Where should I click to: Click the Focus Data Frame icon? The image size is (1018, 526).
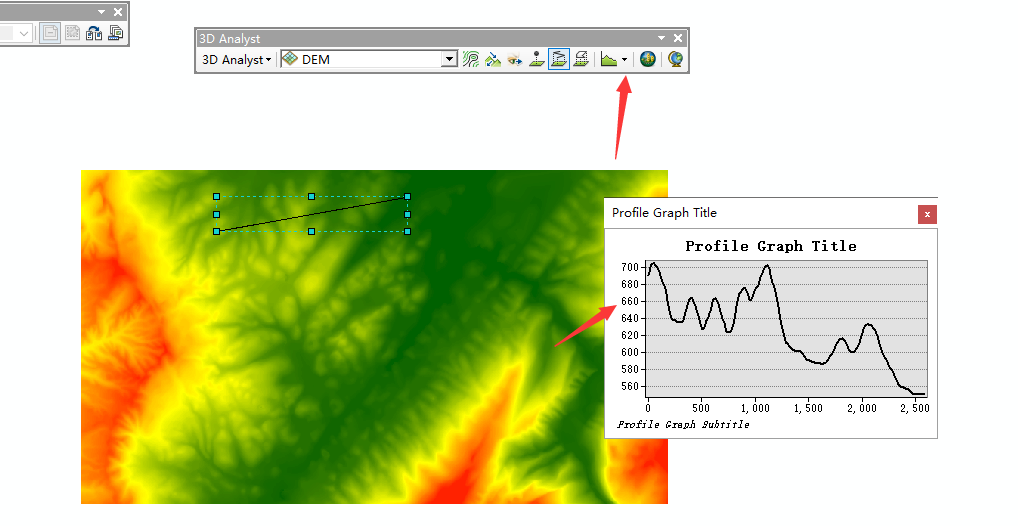[x=72, y=32]
